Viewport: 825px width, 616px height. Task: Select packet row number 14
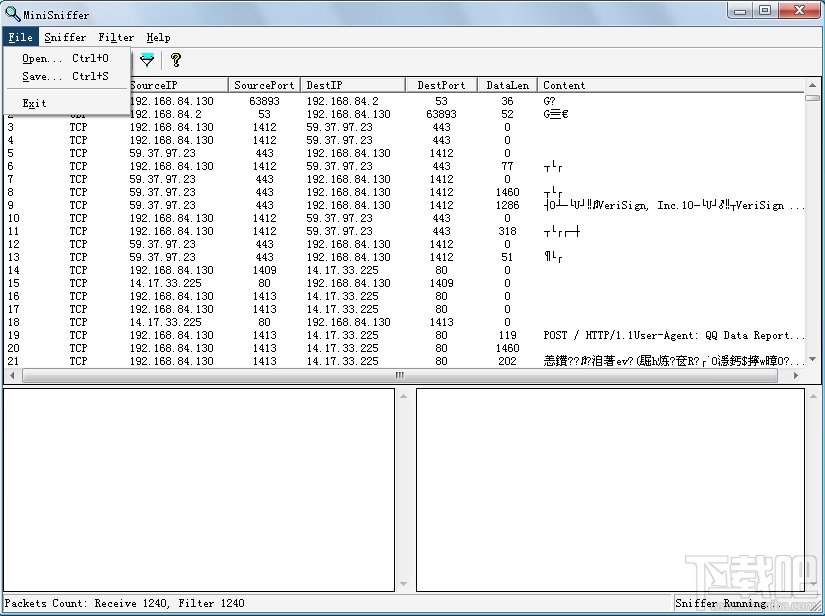tap(405, 270)
